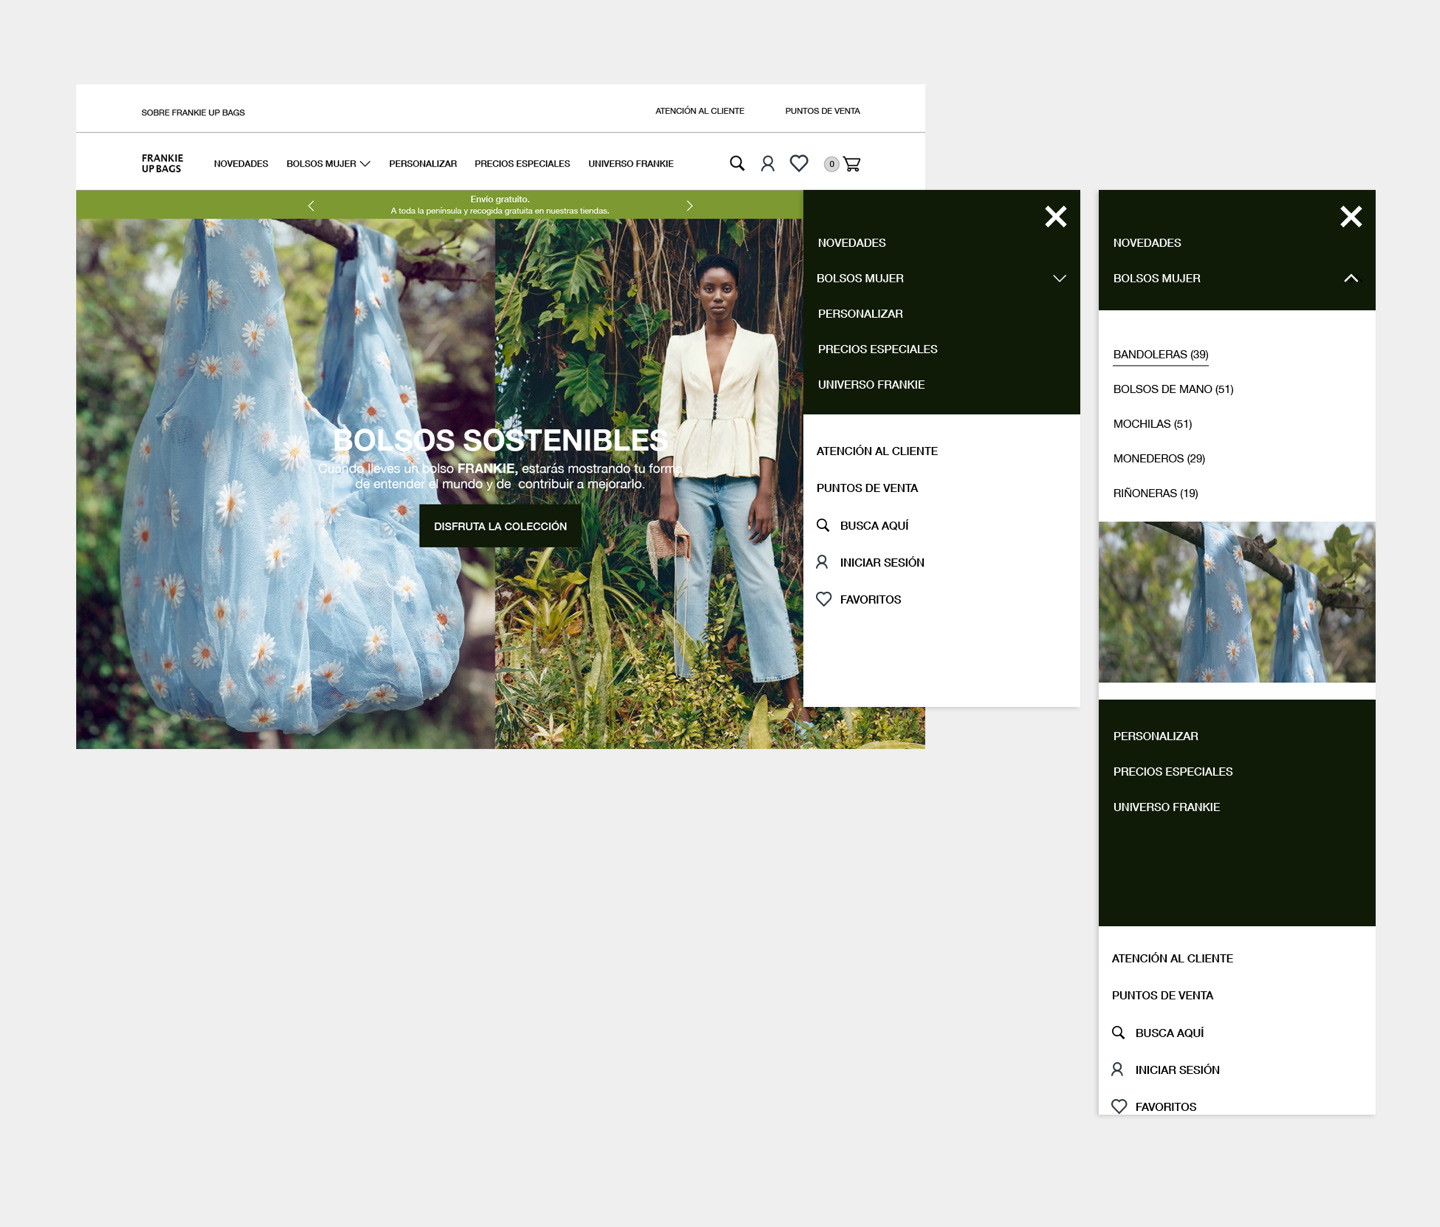The height and width of the screenshot is (1227, 1440).
Task: Open wishlist heart icon in header
Action: click(799, 163)
